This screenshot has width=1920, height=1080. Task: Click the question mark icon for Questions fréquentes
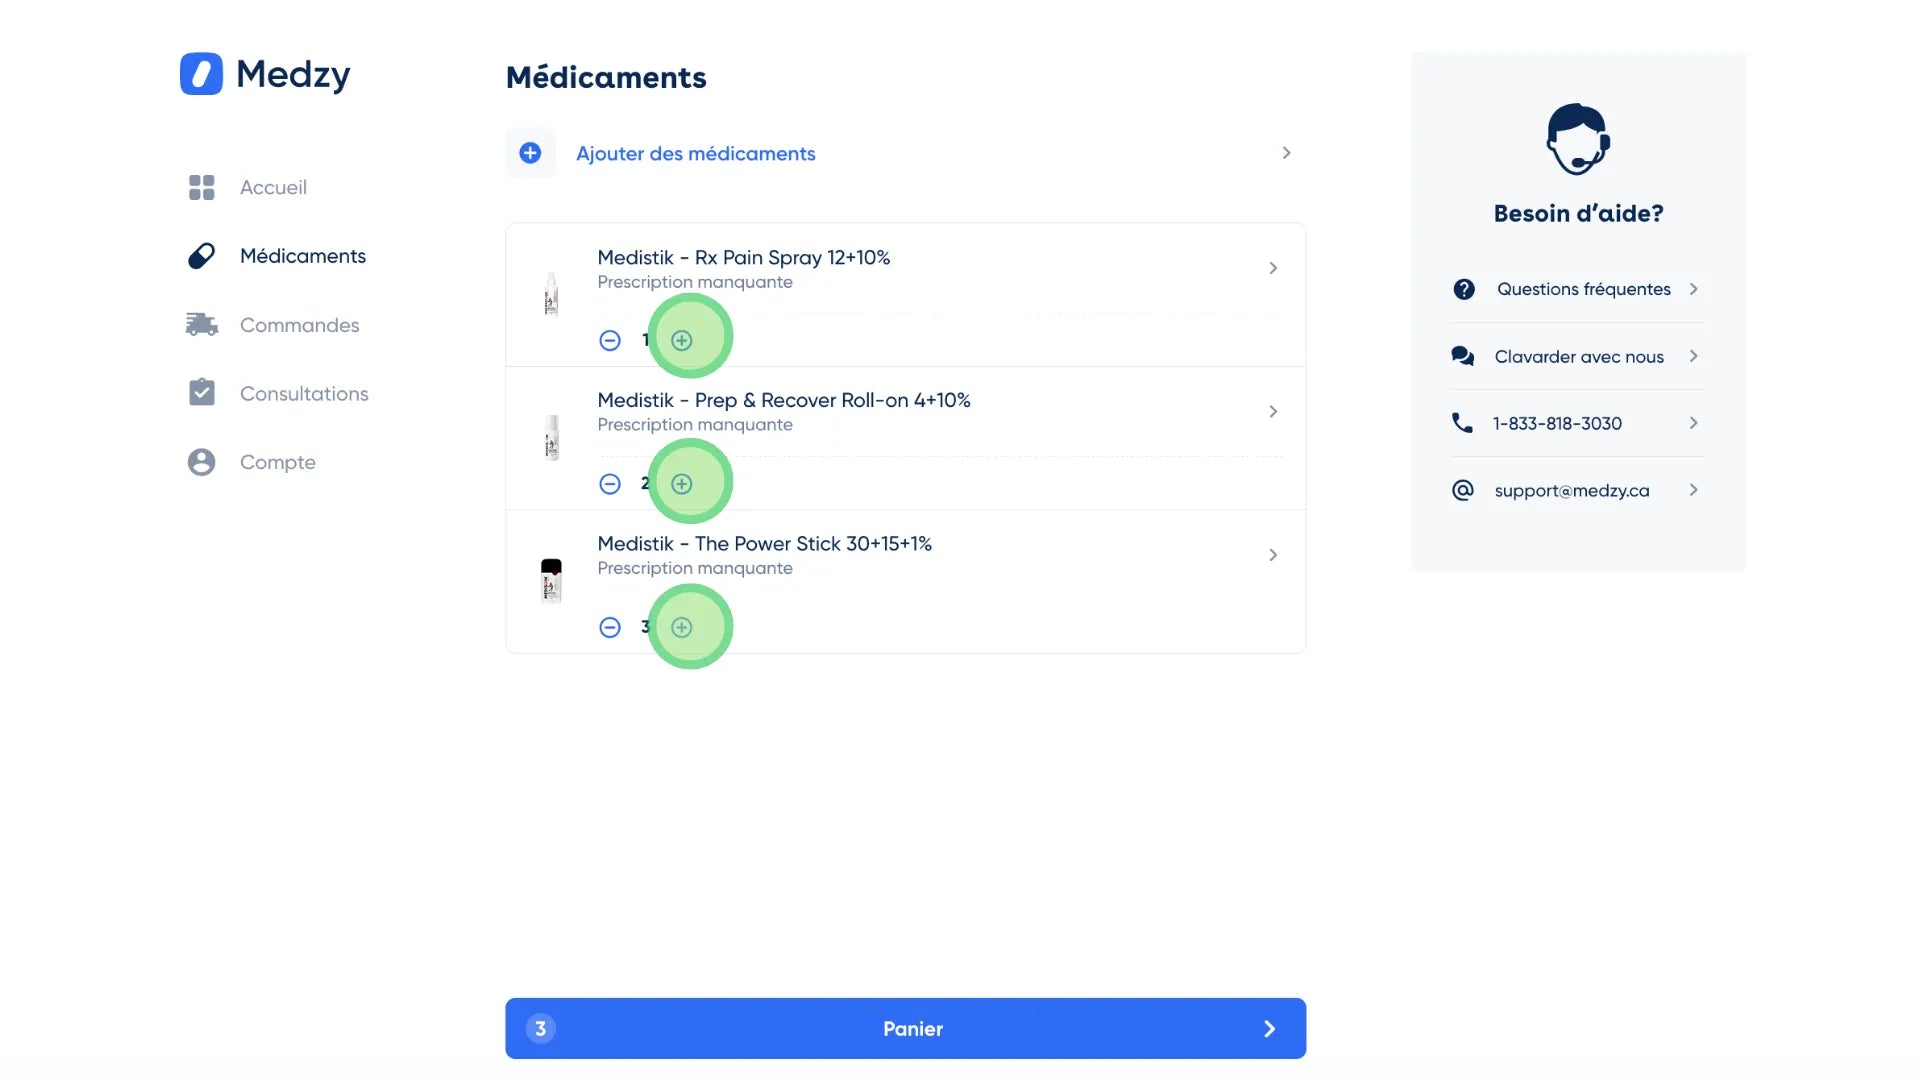[x=1464, y=289]
